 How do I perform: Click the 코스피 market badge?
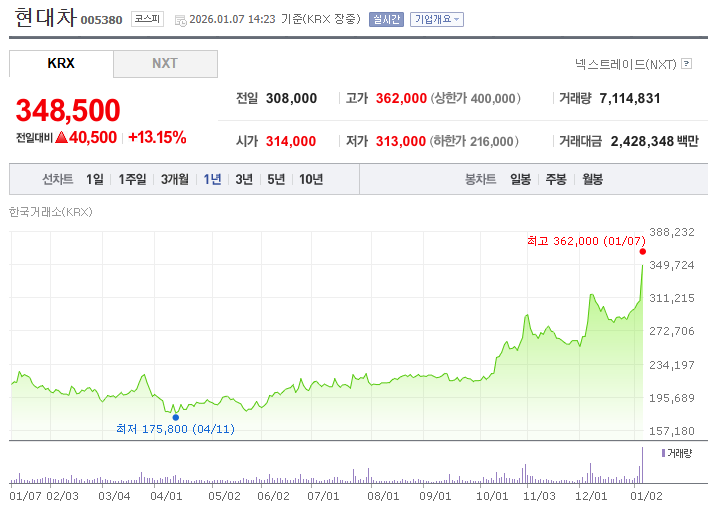147,19
